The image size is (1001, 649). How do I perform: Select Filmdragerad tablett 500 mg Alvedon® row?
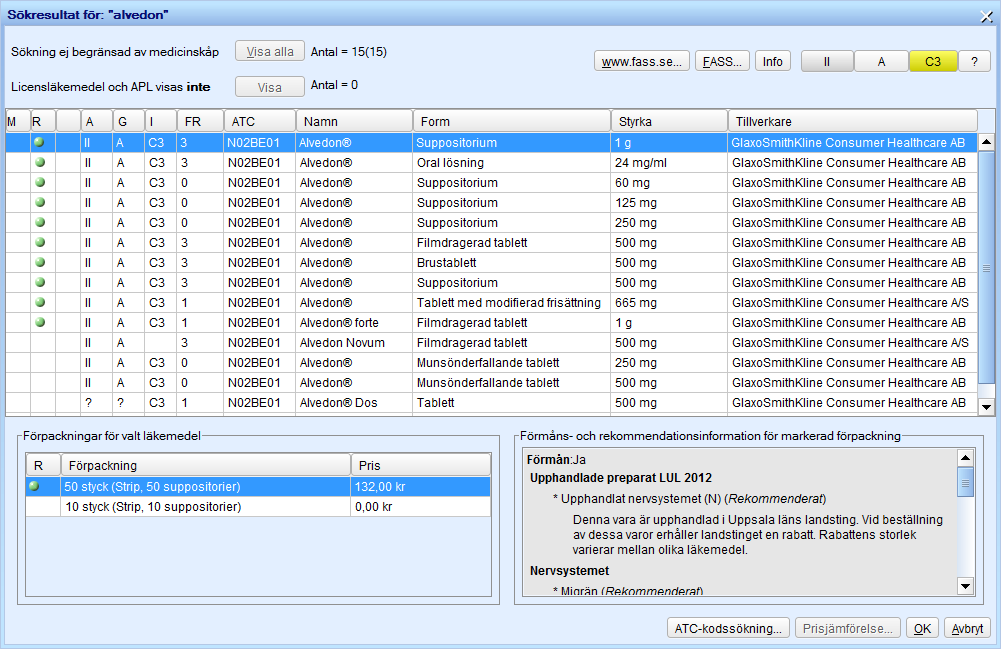pos(491,242)
